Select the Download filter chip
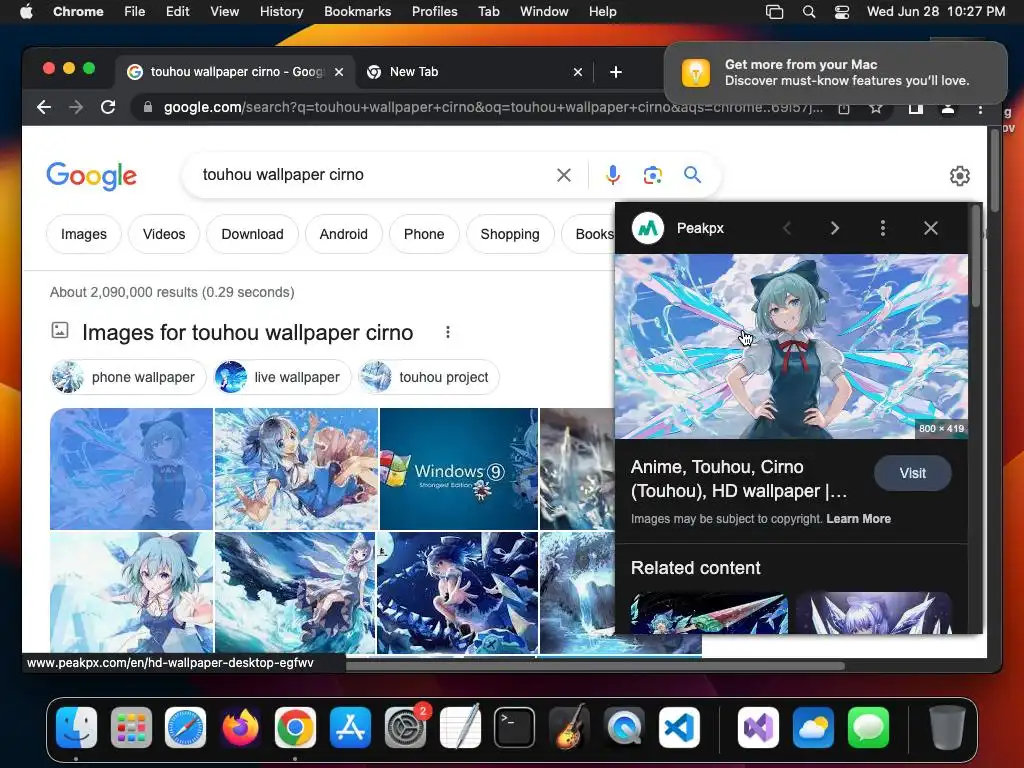Image resolution: width=1024 pixels, height=768 pixels. 252,234
